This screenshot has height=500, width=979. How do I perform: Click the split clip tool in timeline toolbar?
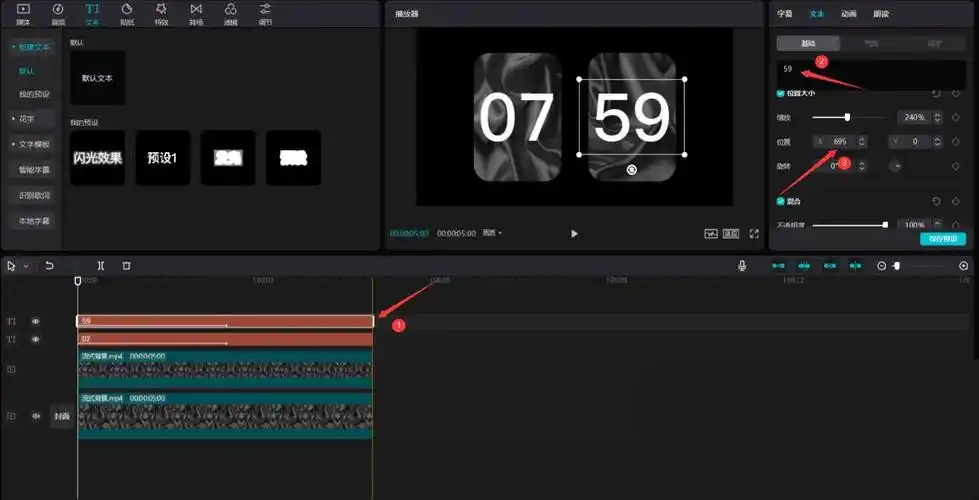point(100,266)
